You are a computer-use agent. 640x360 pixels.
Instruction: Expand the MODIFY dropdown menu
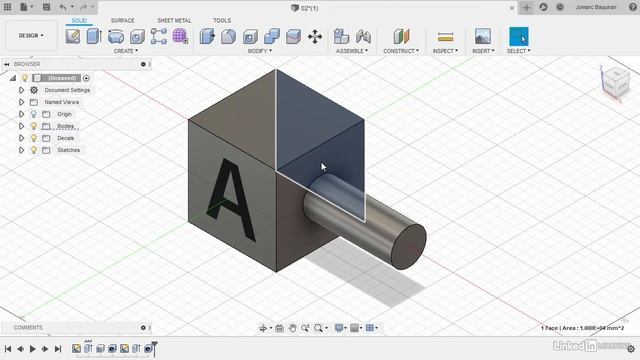[x=260, y=51]
